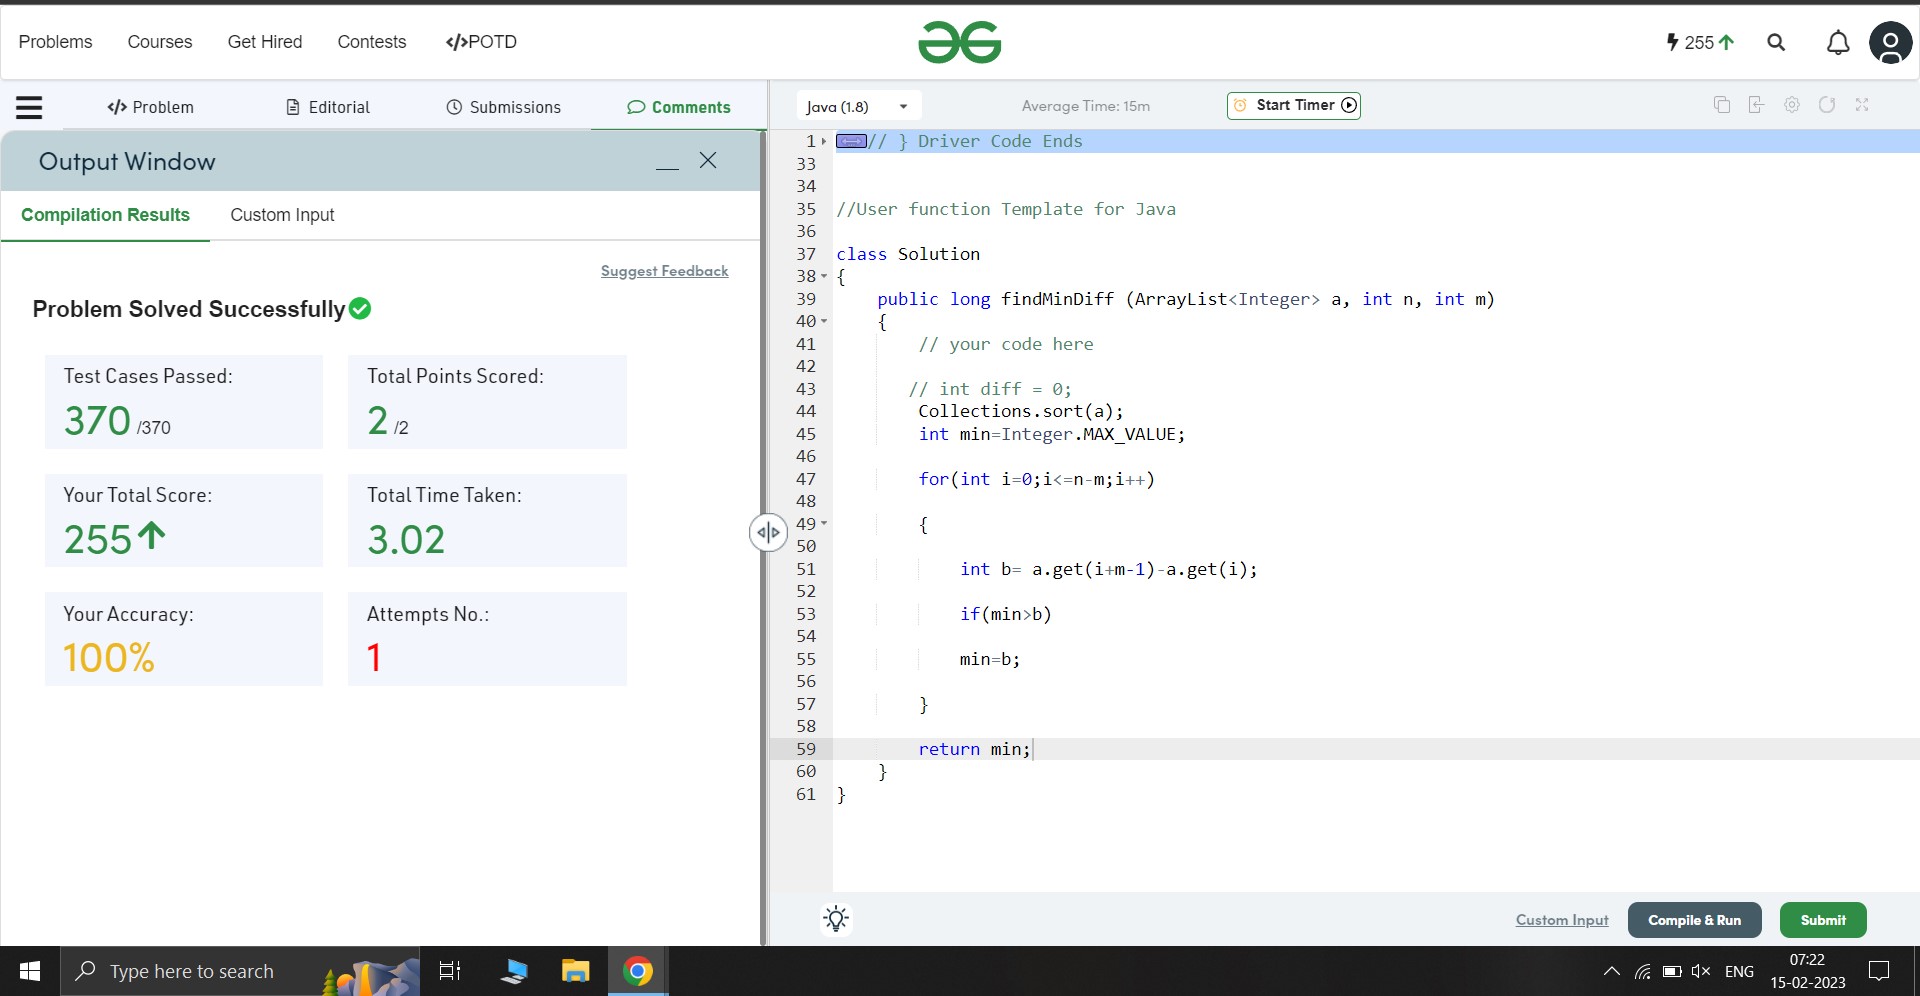
Task: Switch to the Problem tab
Action: coord(150,107)
